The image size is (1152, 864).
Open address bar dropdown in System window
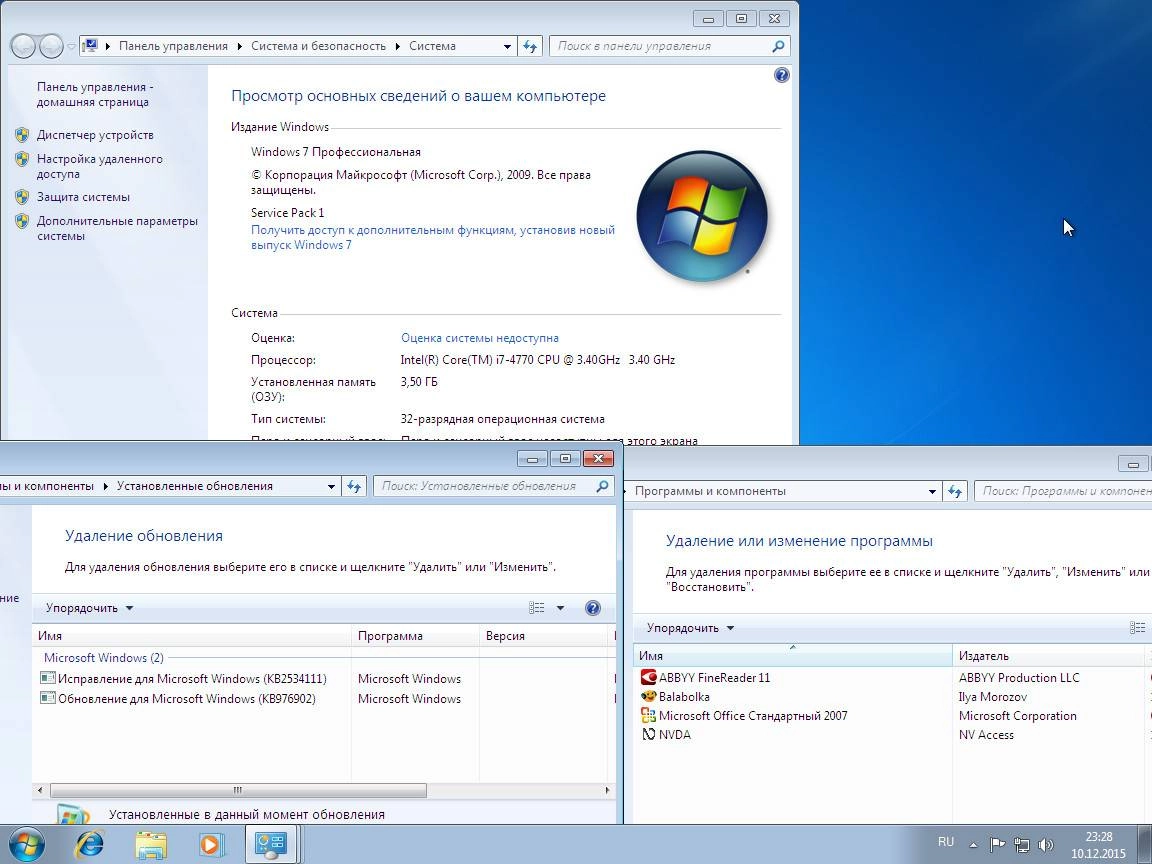coord(507,46)
